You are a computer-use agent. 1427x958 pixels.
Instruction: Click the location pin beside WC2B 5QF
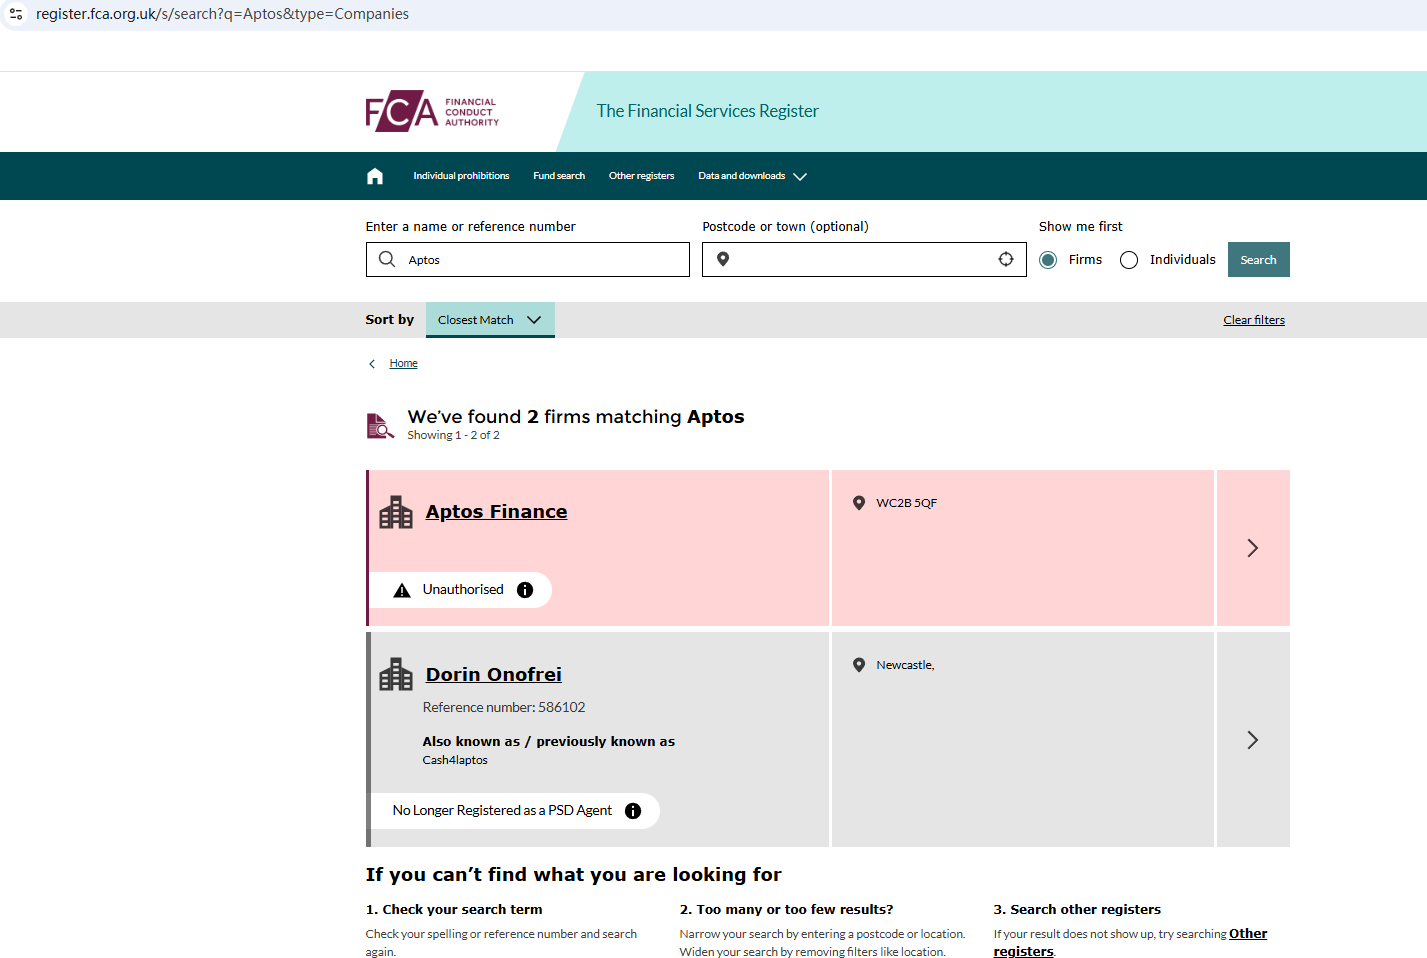pyautogui.click(x=858, y=503)
